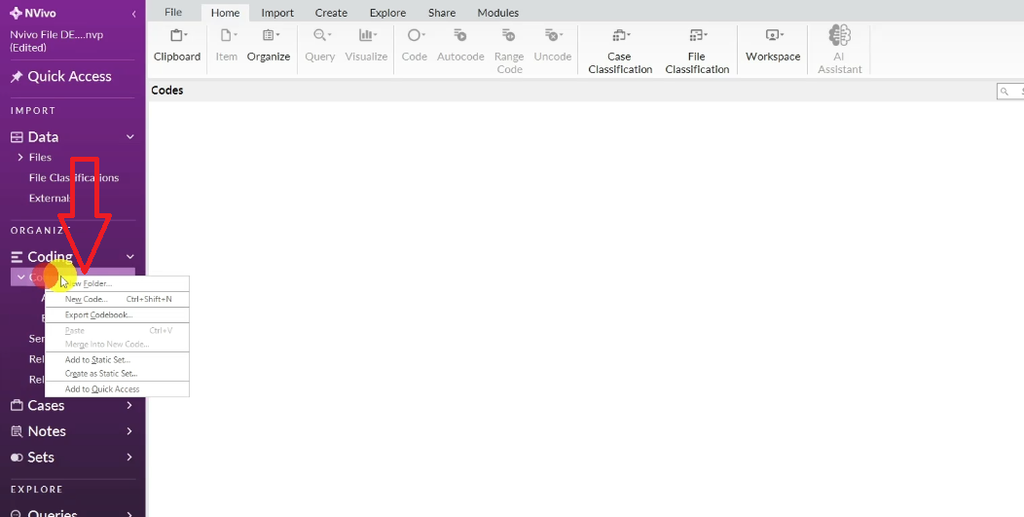Click the Quick Access pin icon
This screenshot has height=517, width=1024.
[16, 77]
